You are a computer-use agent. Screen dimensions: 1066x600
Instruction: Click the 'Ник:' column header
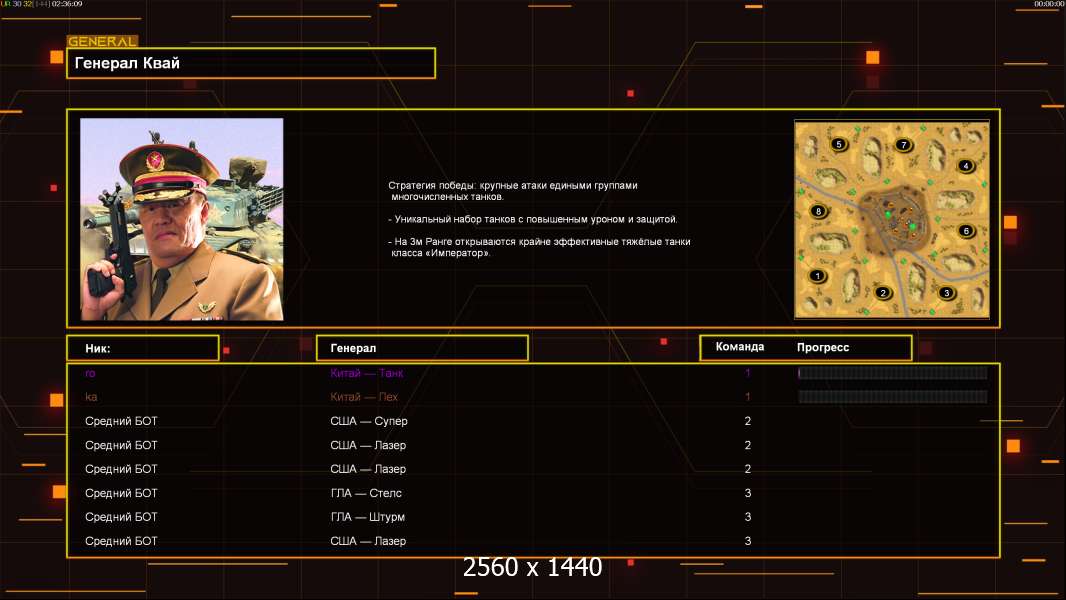pos(142,348)
